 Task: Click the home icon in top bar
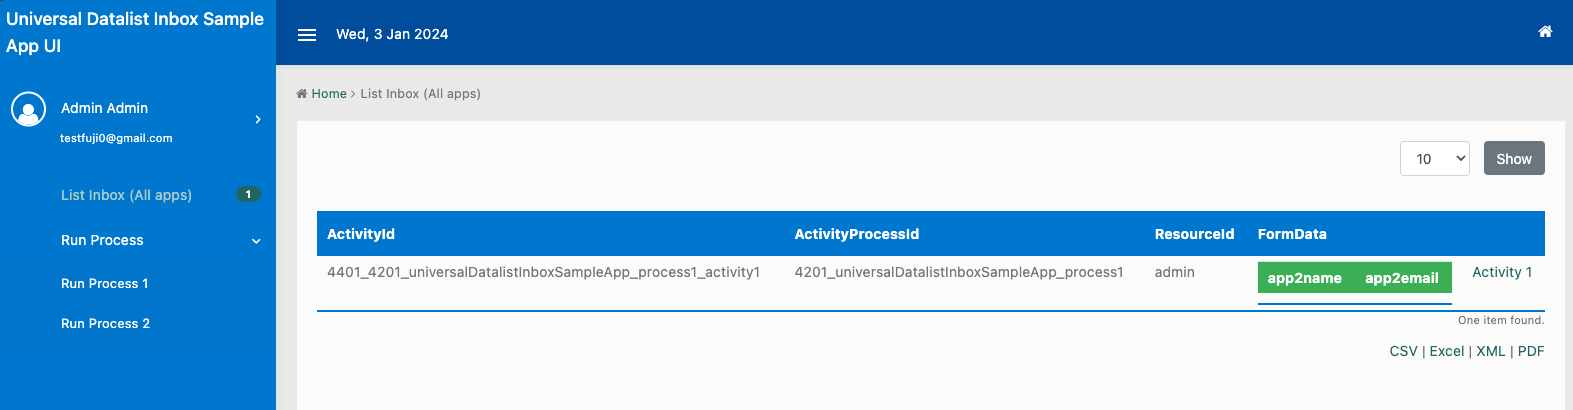pos(1544,32)
